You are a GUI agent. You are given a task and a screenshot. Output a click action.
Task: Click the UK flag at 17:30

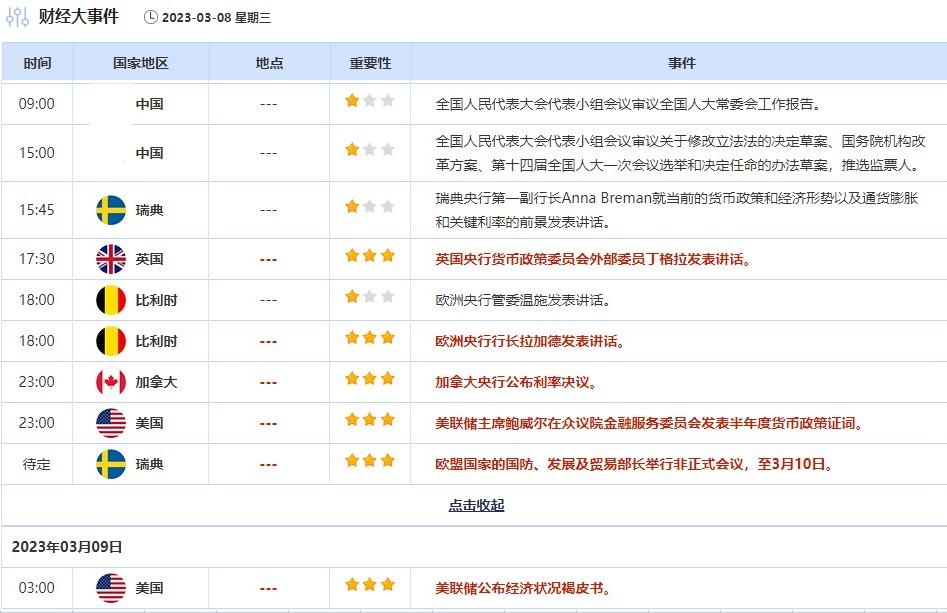coord(111,259)
